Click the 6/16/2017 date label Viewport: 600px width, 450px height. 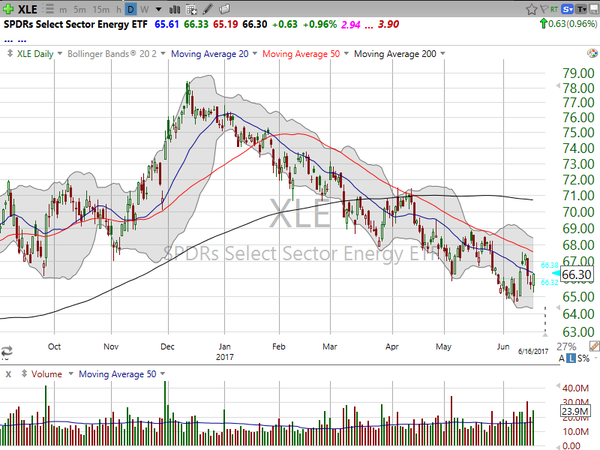click(x=533, y=351)
